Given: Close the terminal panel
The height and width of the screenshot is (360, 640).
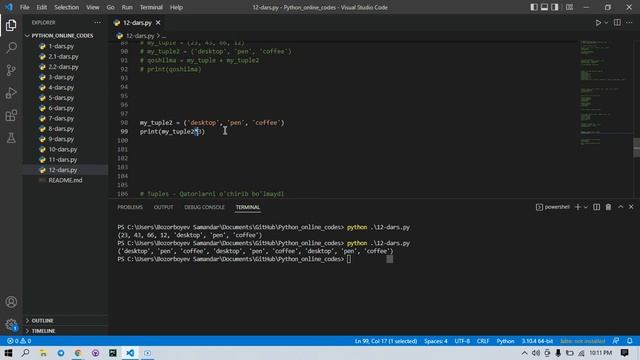Looking at the screenshot, I should [631, 207].
